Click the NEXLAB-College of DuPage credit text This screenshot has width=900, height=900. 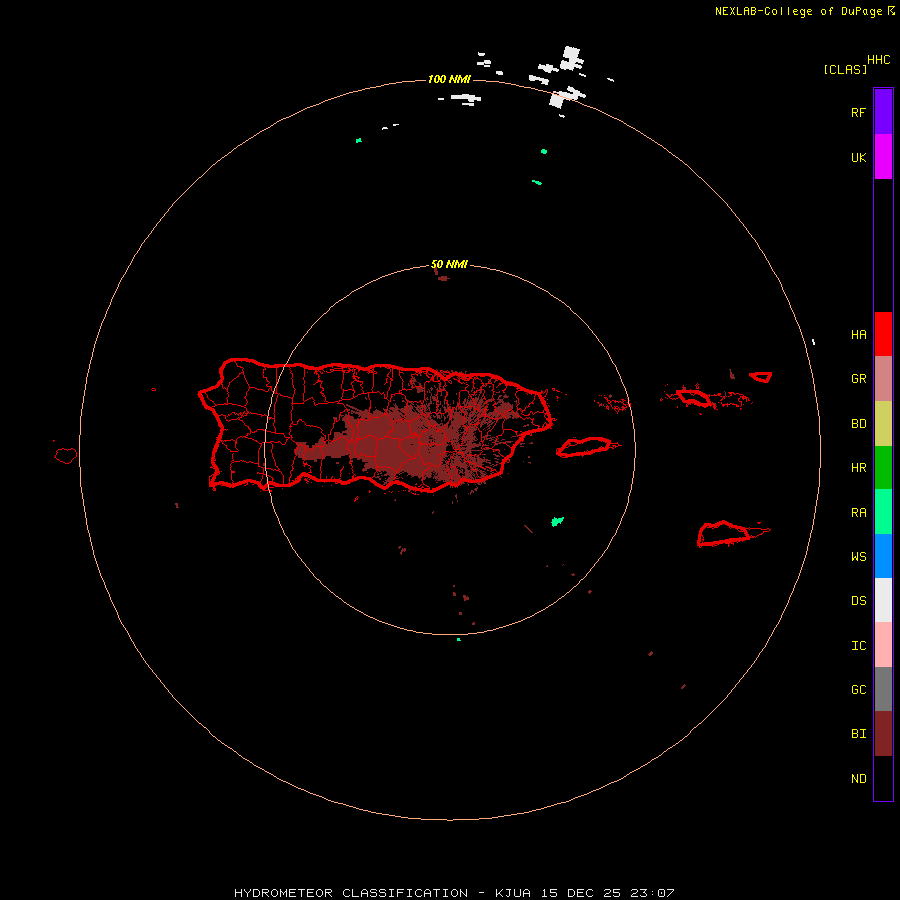tap(798, 11)
